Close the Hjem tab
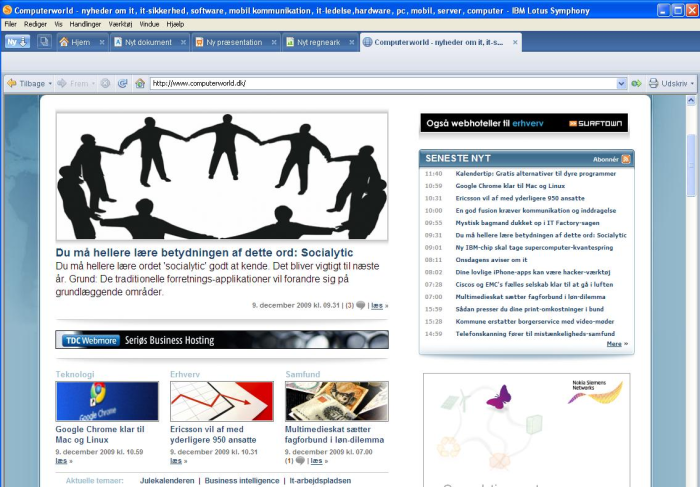The height and width of the screenshot is (487, 700). point(102,42)
